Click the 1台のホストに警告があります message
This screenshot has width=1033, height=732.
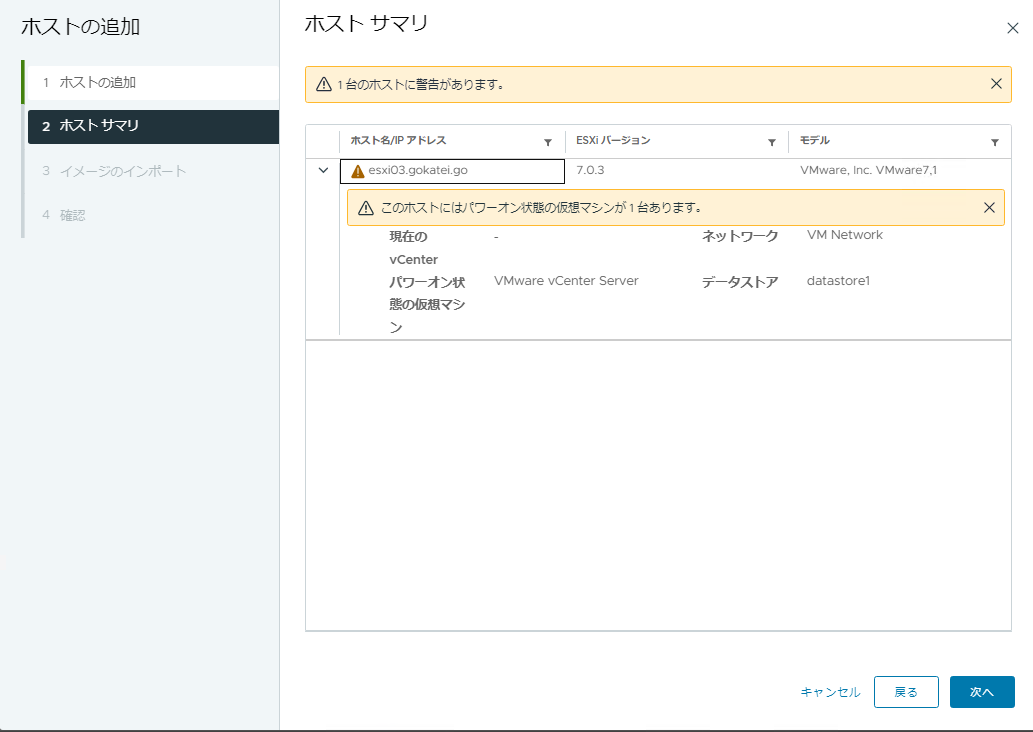420,84
